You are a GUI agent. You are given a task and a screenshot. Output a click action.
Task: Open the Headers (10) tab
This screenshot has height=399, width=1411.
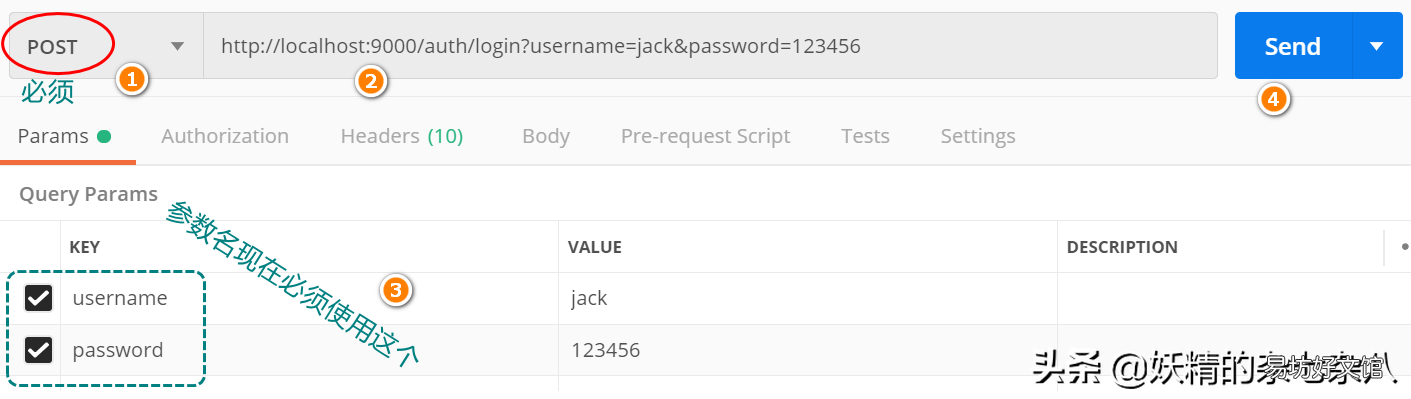pyautogui.click(x=402, y=136)
